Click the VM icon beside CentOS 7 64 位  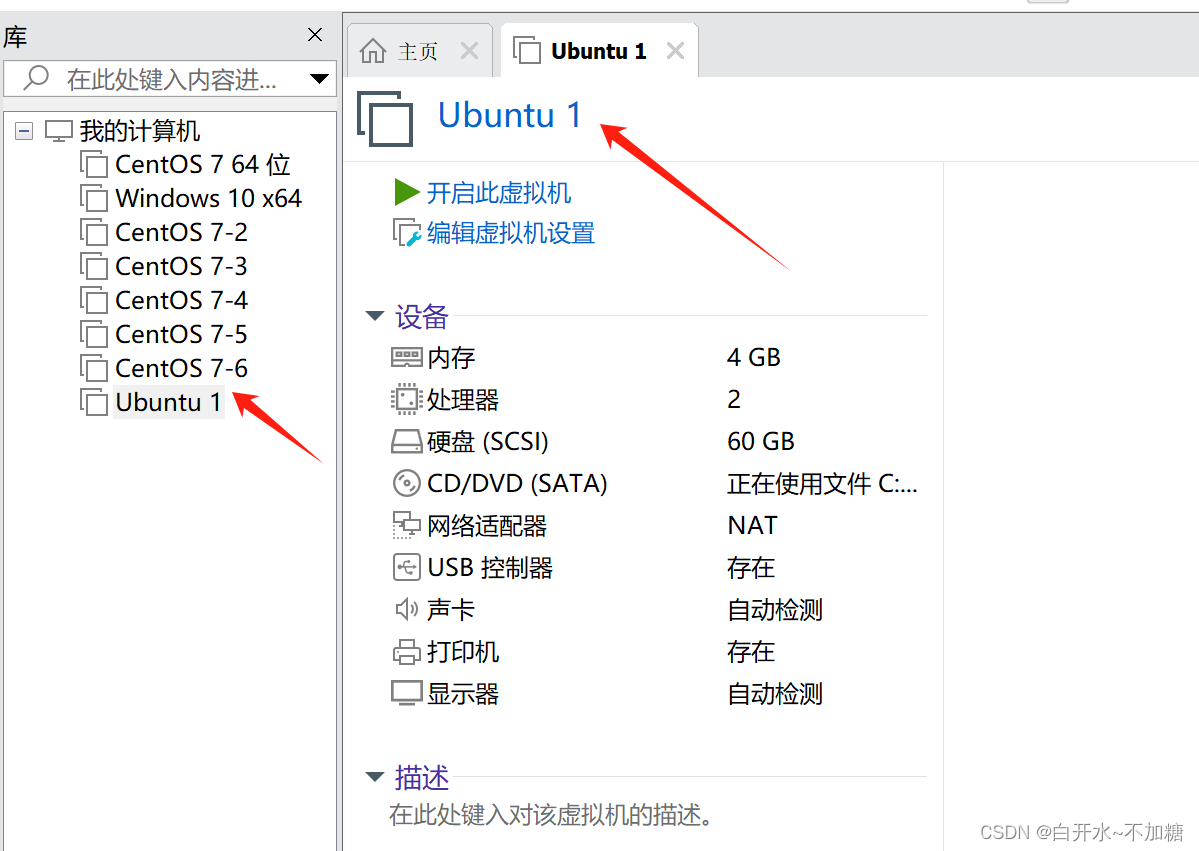click(94, 164)
